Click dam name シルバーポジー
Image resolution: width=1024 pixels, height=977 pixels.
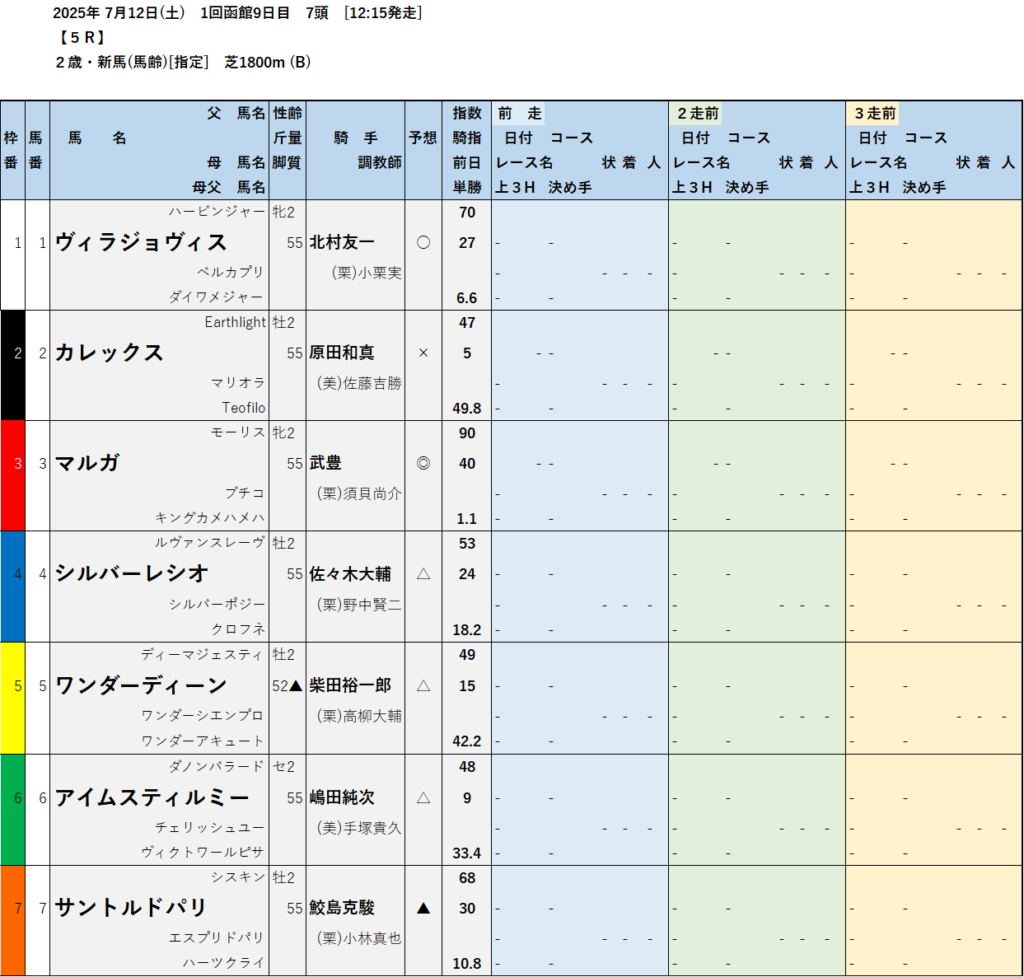[217, 604]
